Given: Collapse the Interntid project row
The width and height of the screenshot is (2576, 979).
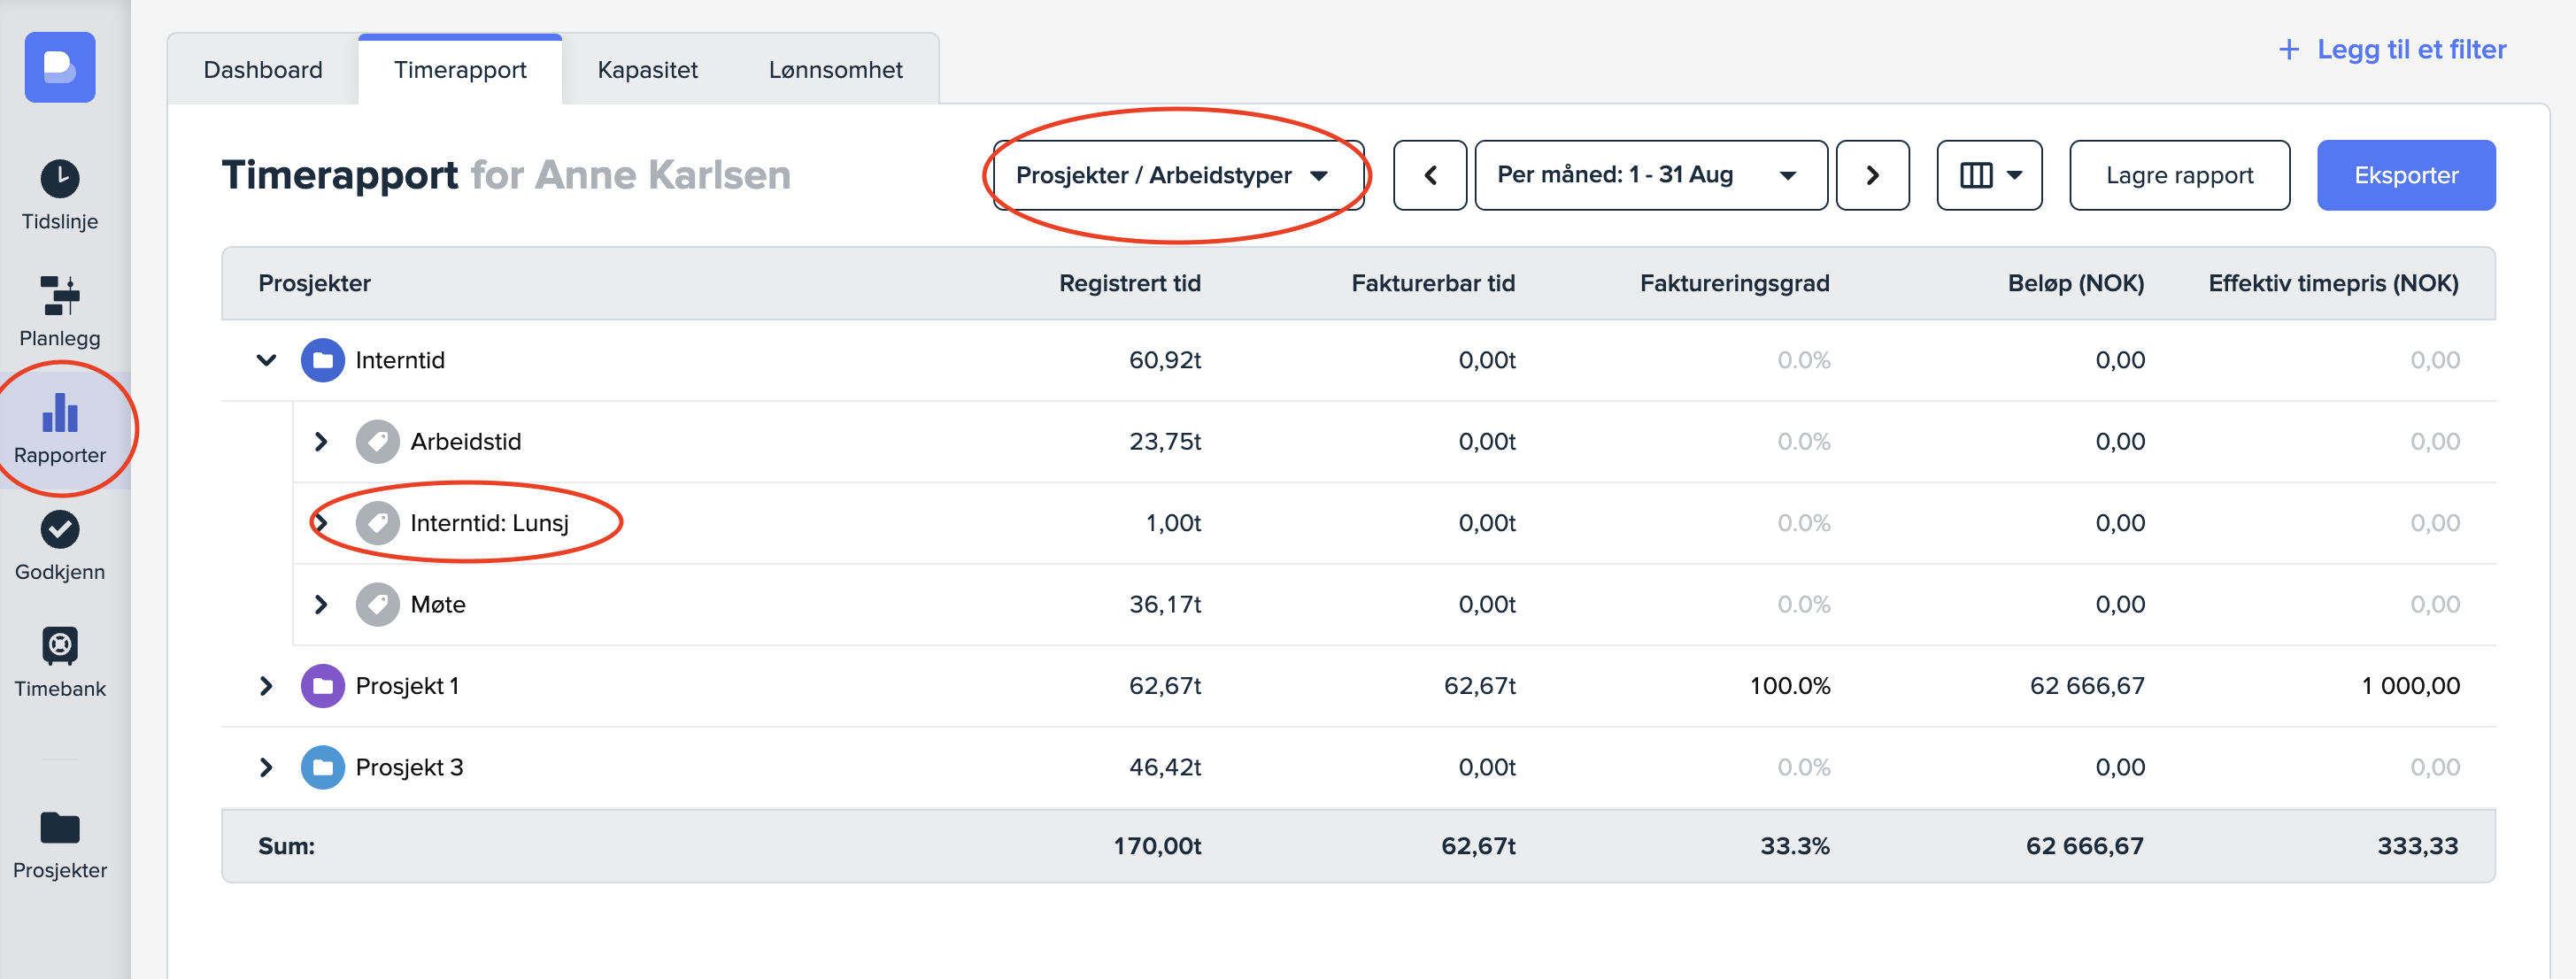Looking at the screenshot, I should (266, 360).
